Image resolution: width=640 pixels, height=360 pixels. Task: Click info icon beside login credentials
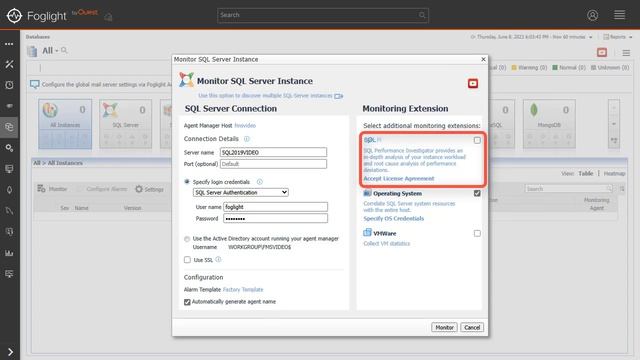click(x=260, y=182)
